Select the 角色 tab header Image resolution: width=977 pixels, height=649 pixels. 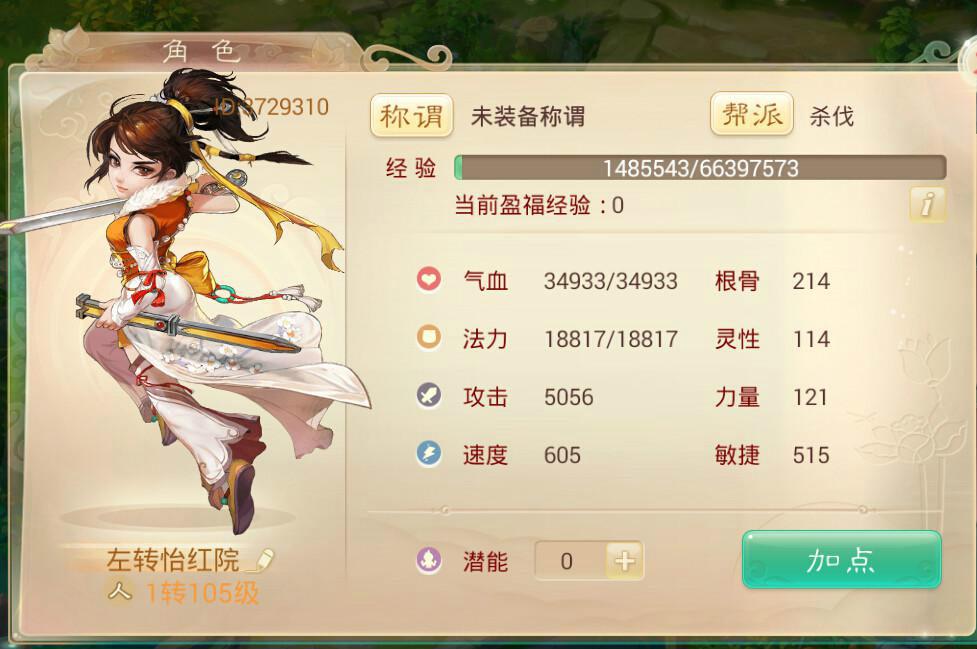(201, 51)
